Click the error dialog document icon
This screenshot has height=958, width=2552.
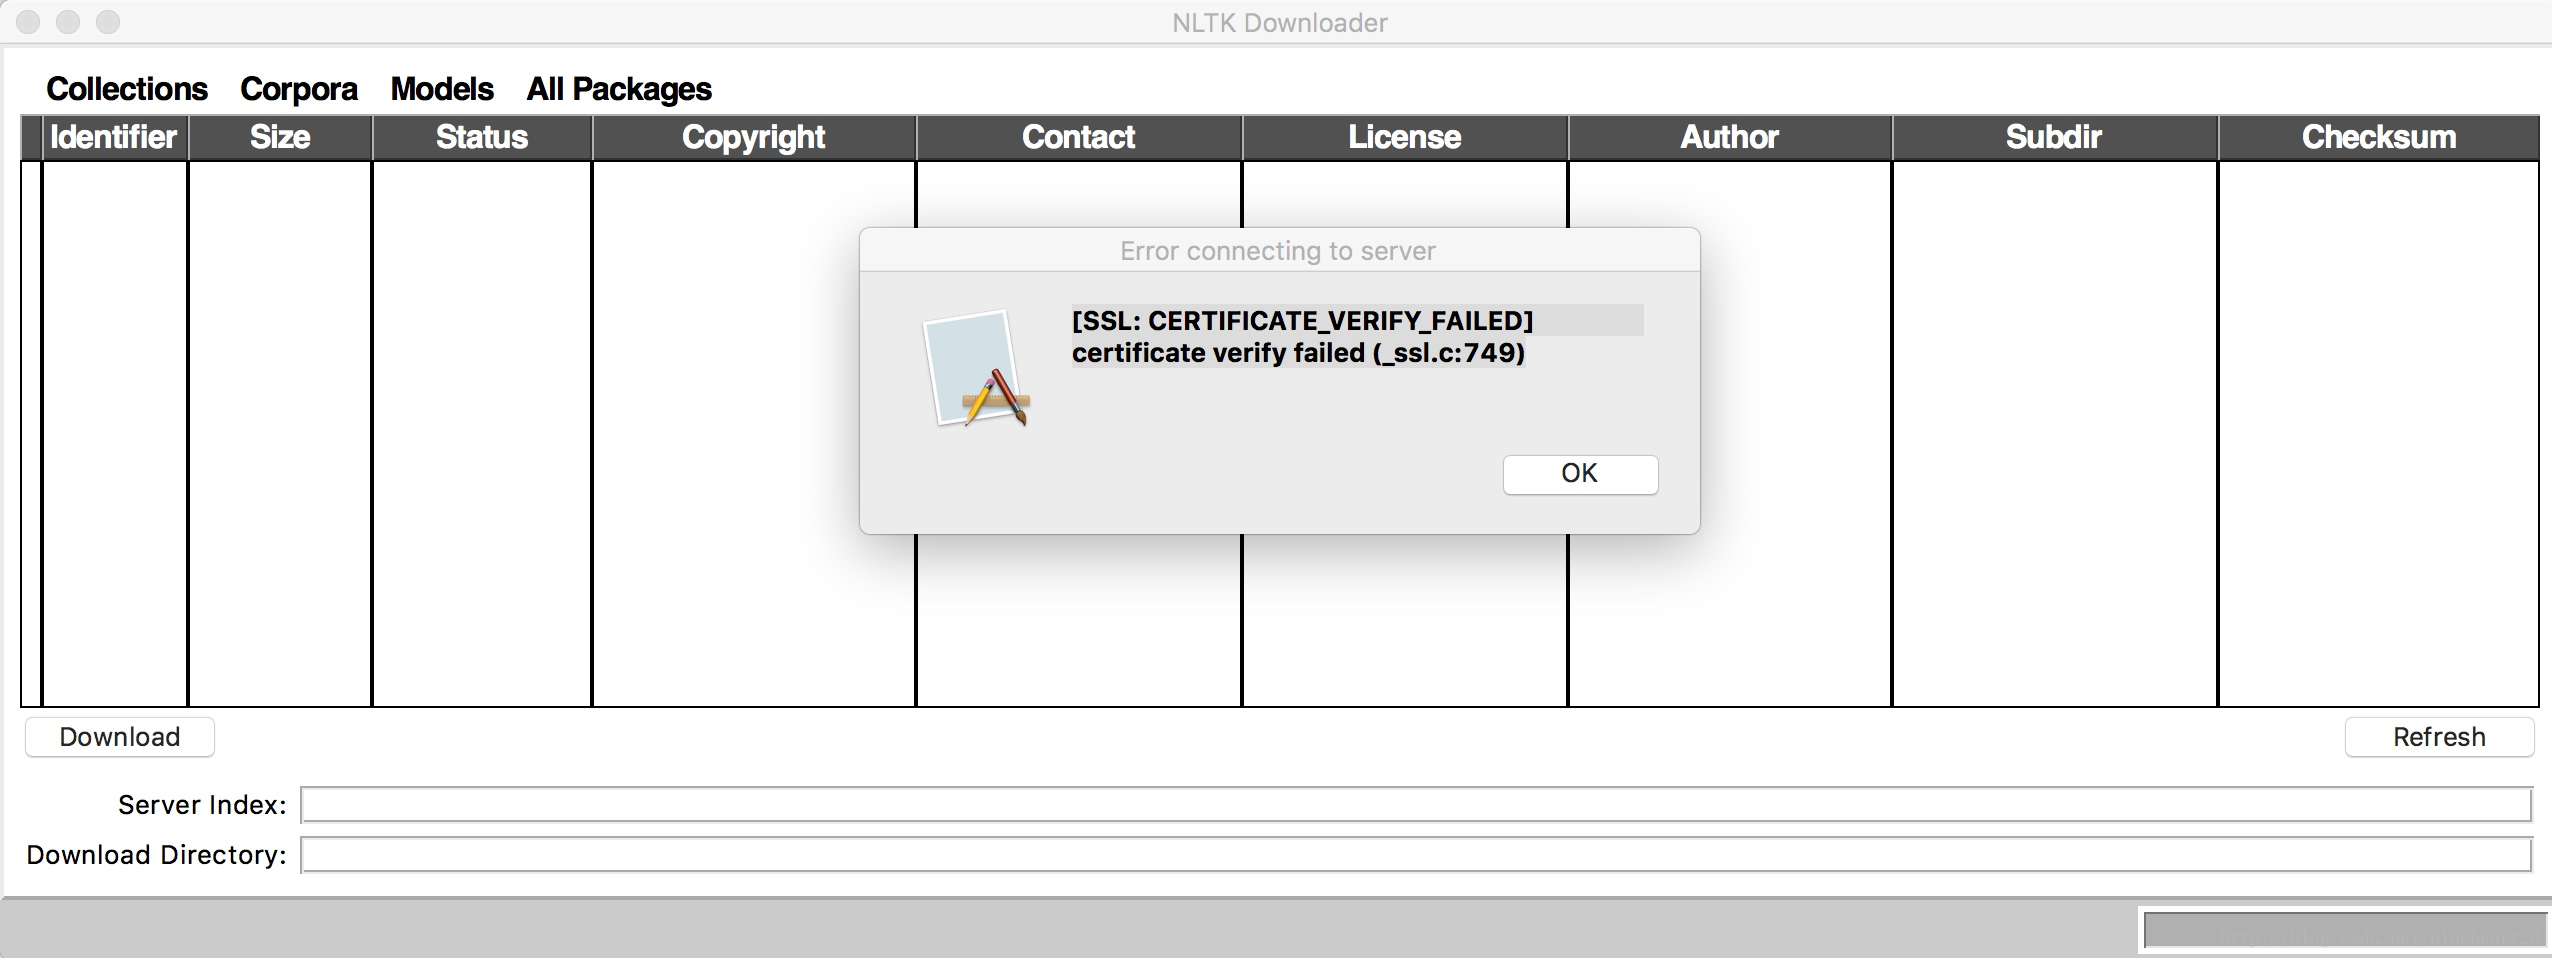pyautogui.click(x=976, y=369)
